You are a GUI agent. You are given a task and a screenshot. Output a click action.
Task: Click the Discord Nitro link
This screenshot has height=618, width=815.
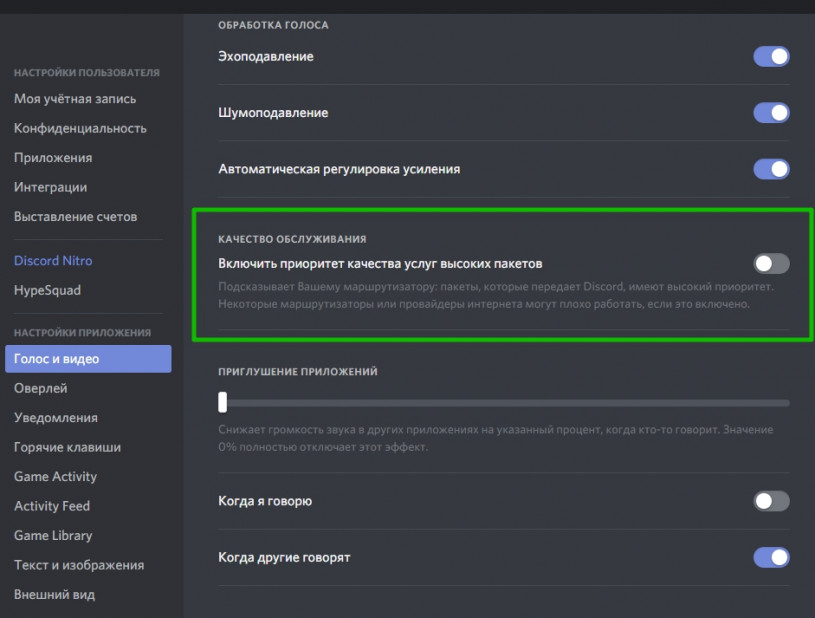[53, 261]
